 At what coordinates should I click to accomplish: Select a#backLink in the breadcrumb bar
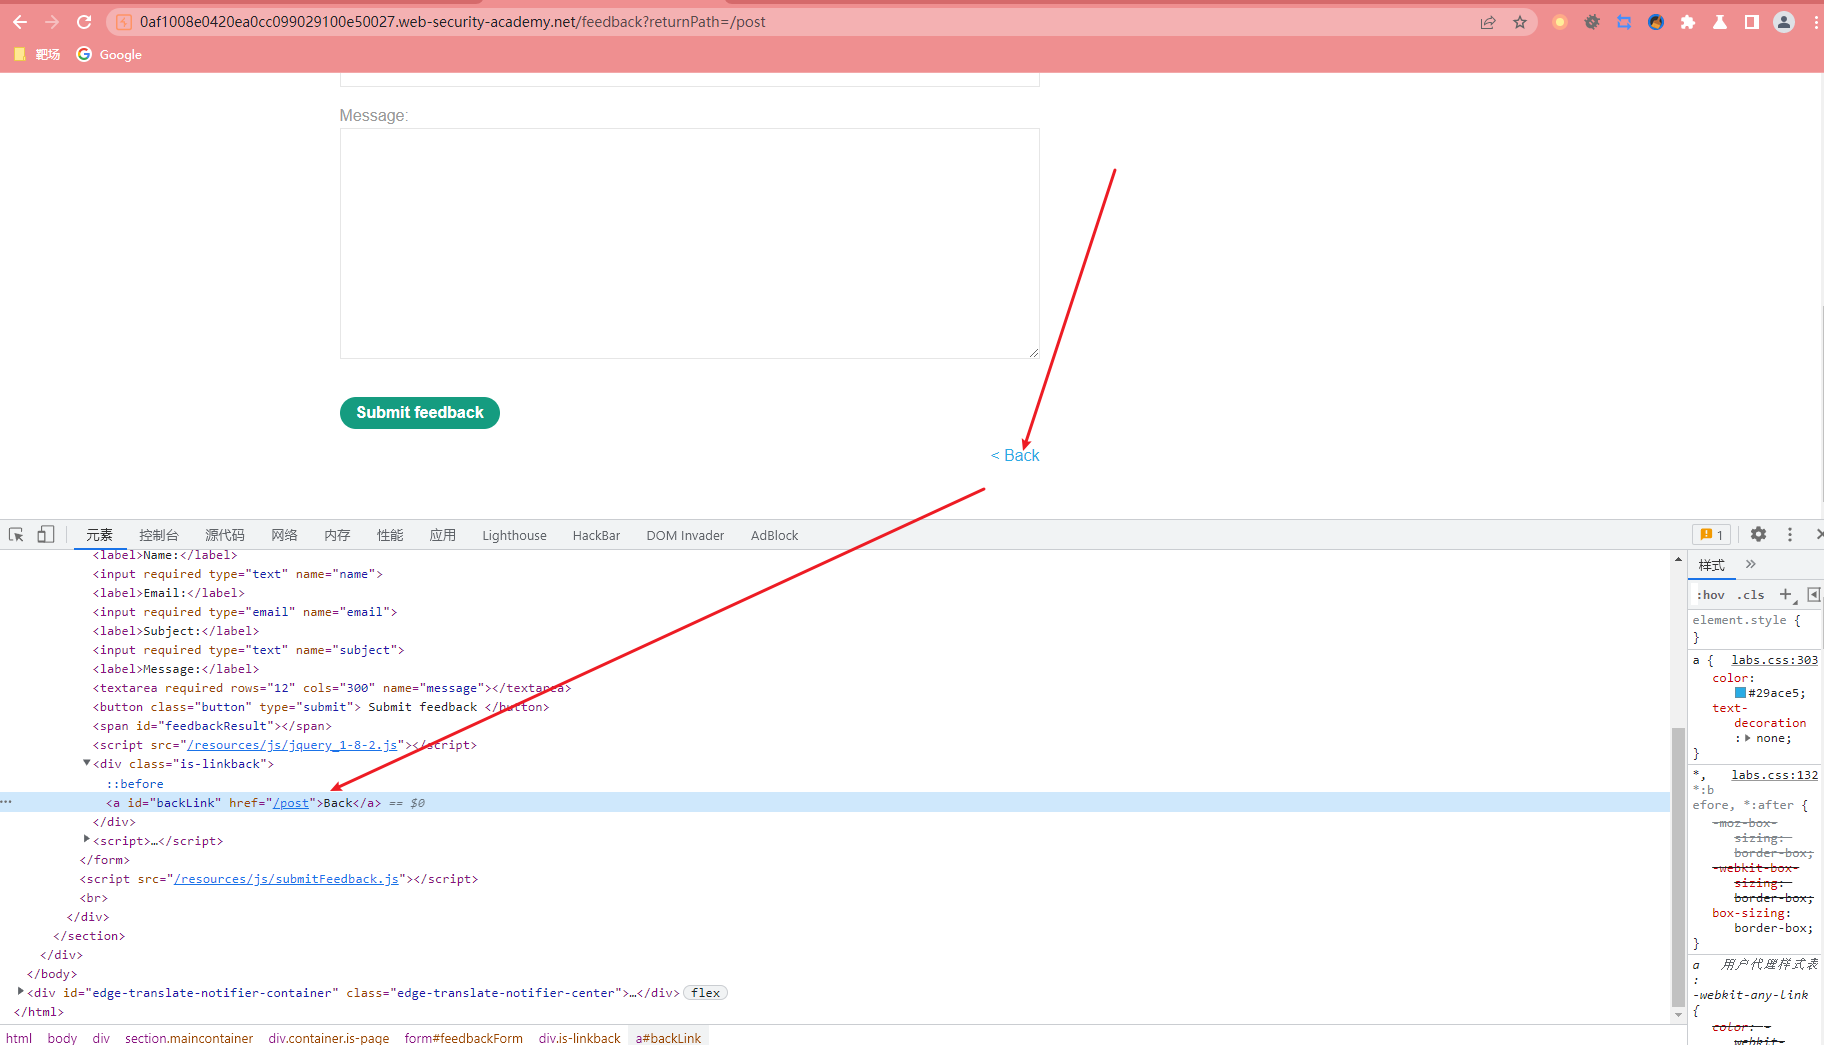click(x=667, y=1037)
